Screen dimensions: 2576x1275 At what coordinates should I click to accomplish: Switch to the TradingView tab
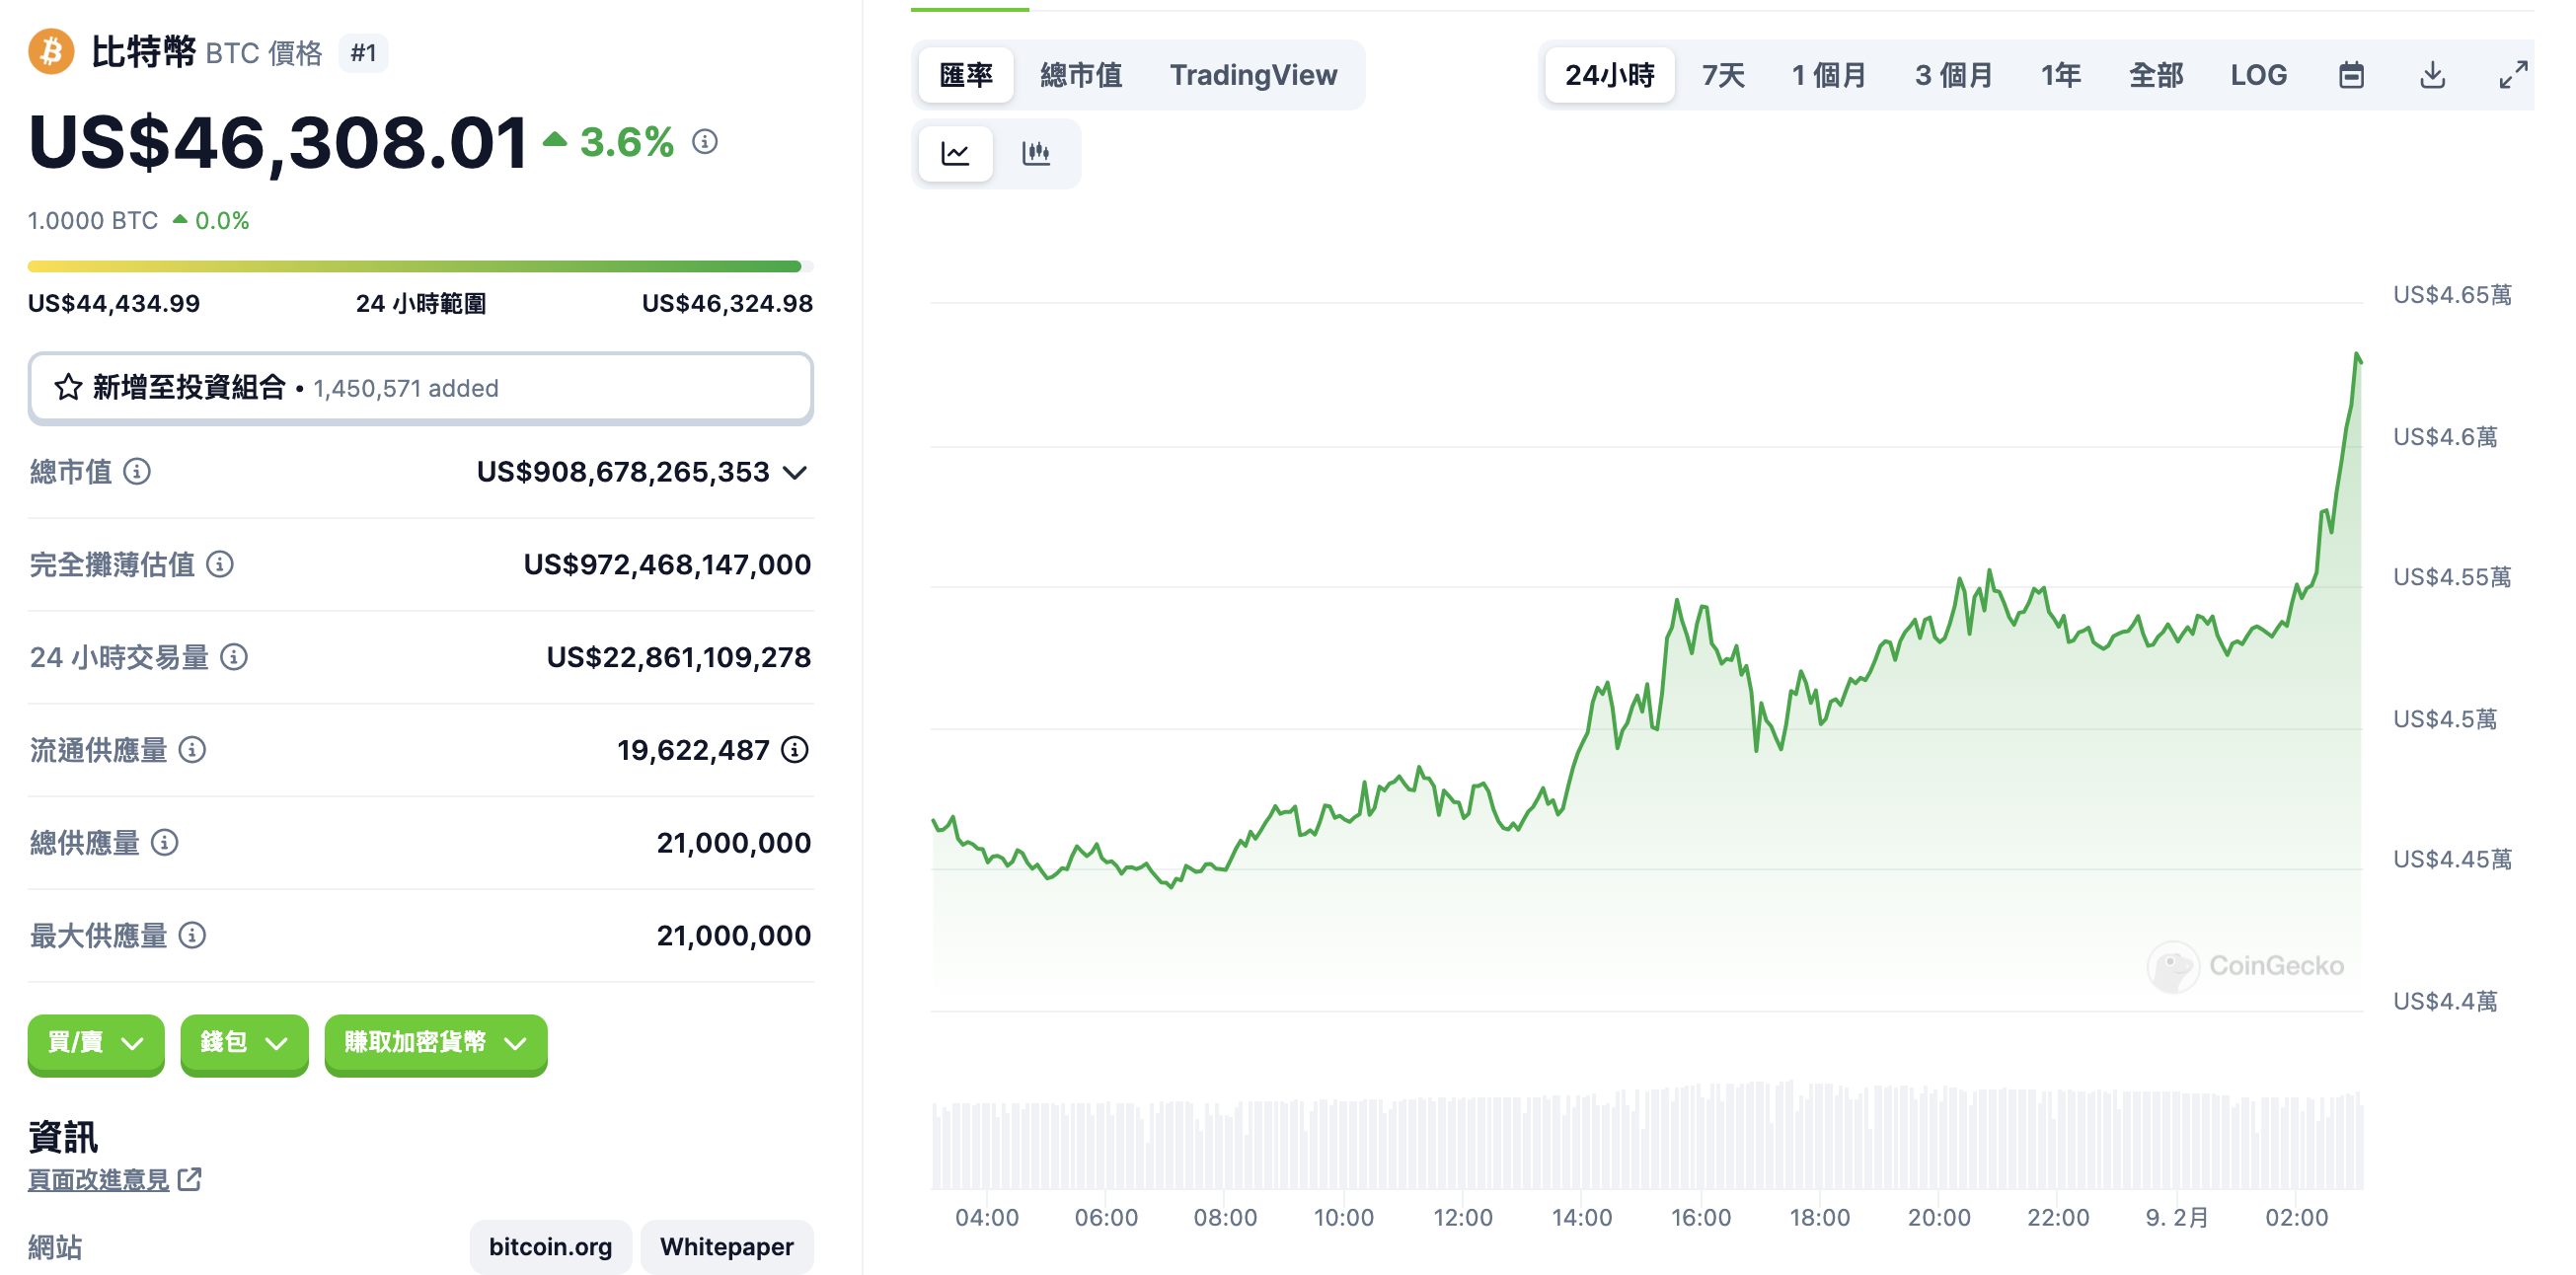coord(1254,74)
